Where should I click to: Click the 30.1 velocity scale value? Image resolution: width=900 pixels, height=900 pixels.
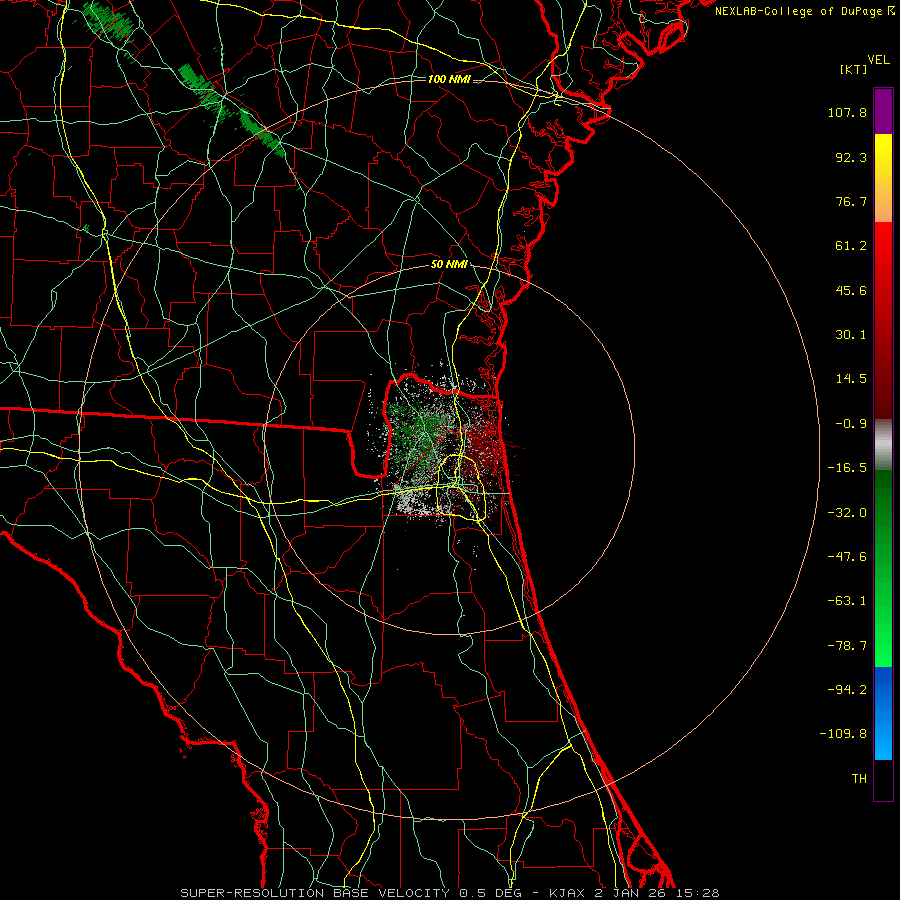coord(851,335)
